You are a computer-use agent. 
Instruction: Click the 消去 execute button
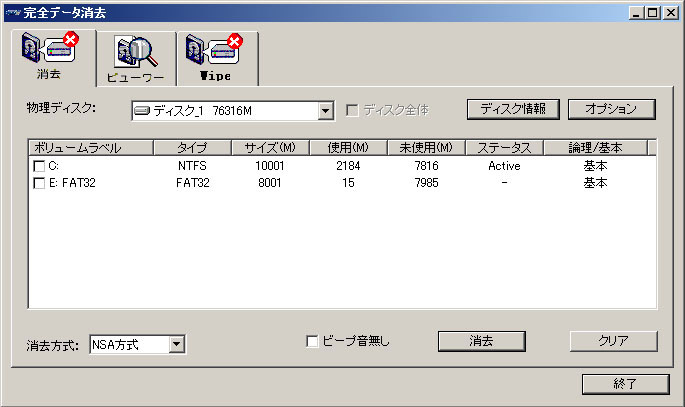[x=481, y=341]
